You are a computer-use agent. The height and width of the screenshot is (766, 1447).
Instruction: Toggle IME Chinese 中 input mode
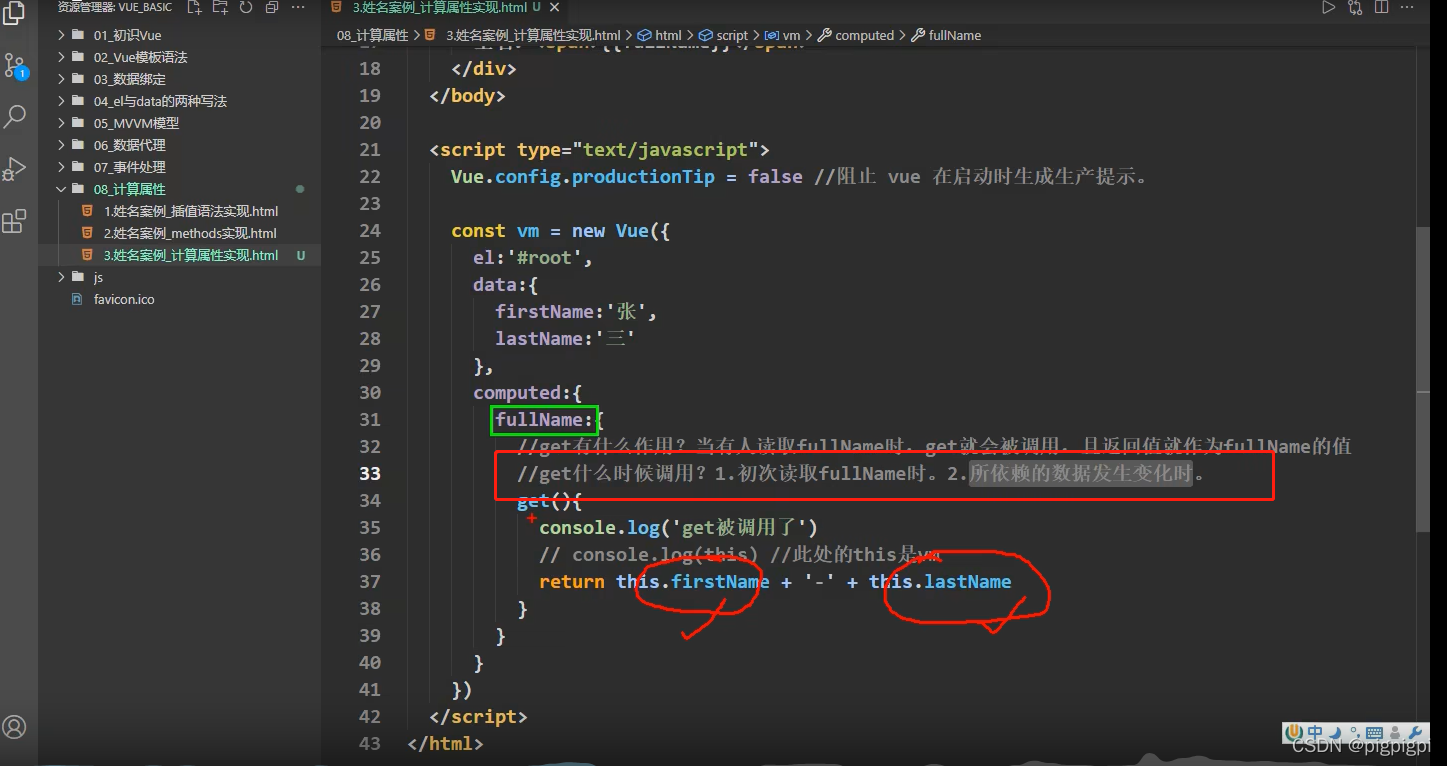coord(1315,733)
